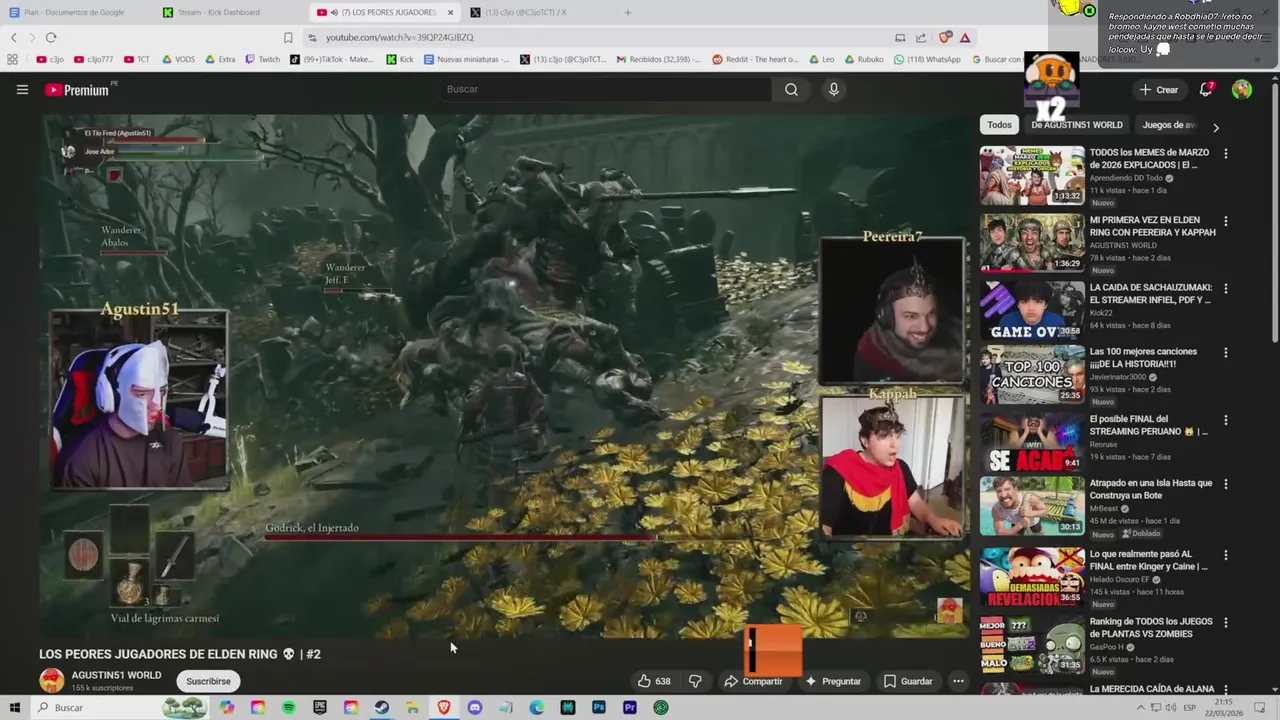Screen dimensions: 1280x720
Task: Open Discord from the taskbar
Action: tap(475, 707)
